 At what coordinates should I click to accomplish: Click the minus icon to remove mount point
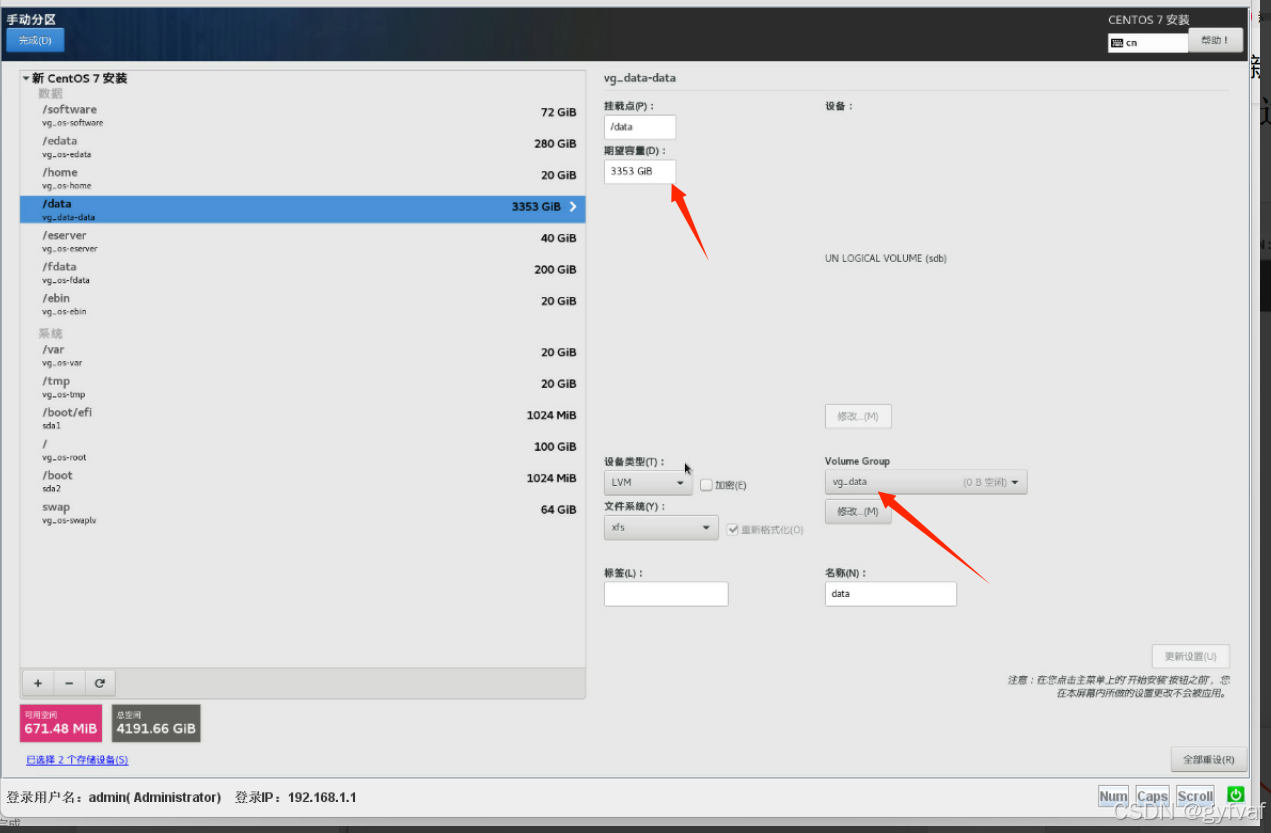click(x=69, y=683)
